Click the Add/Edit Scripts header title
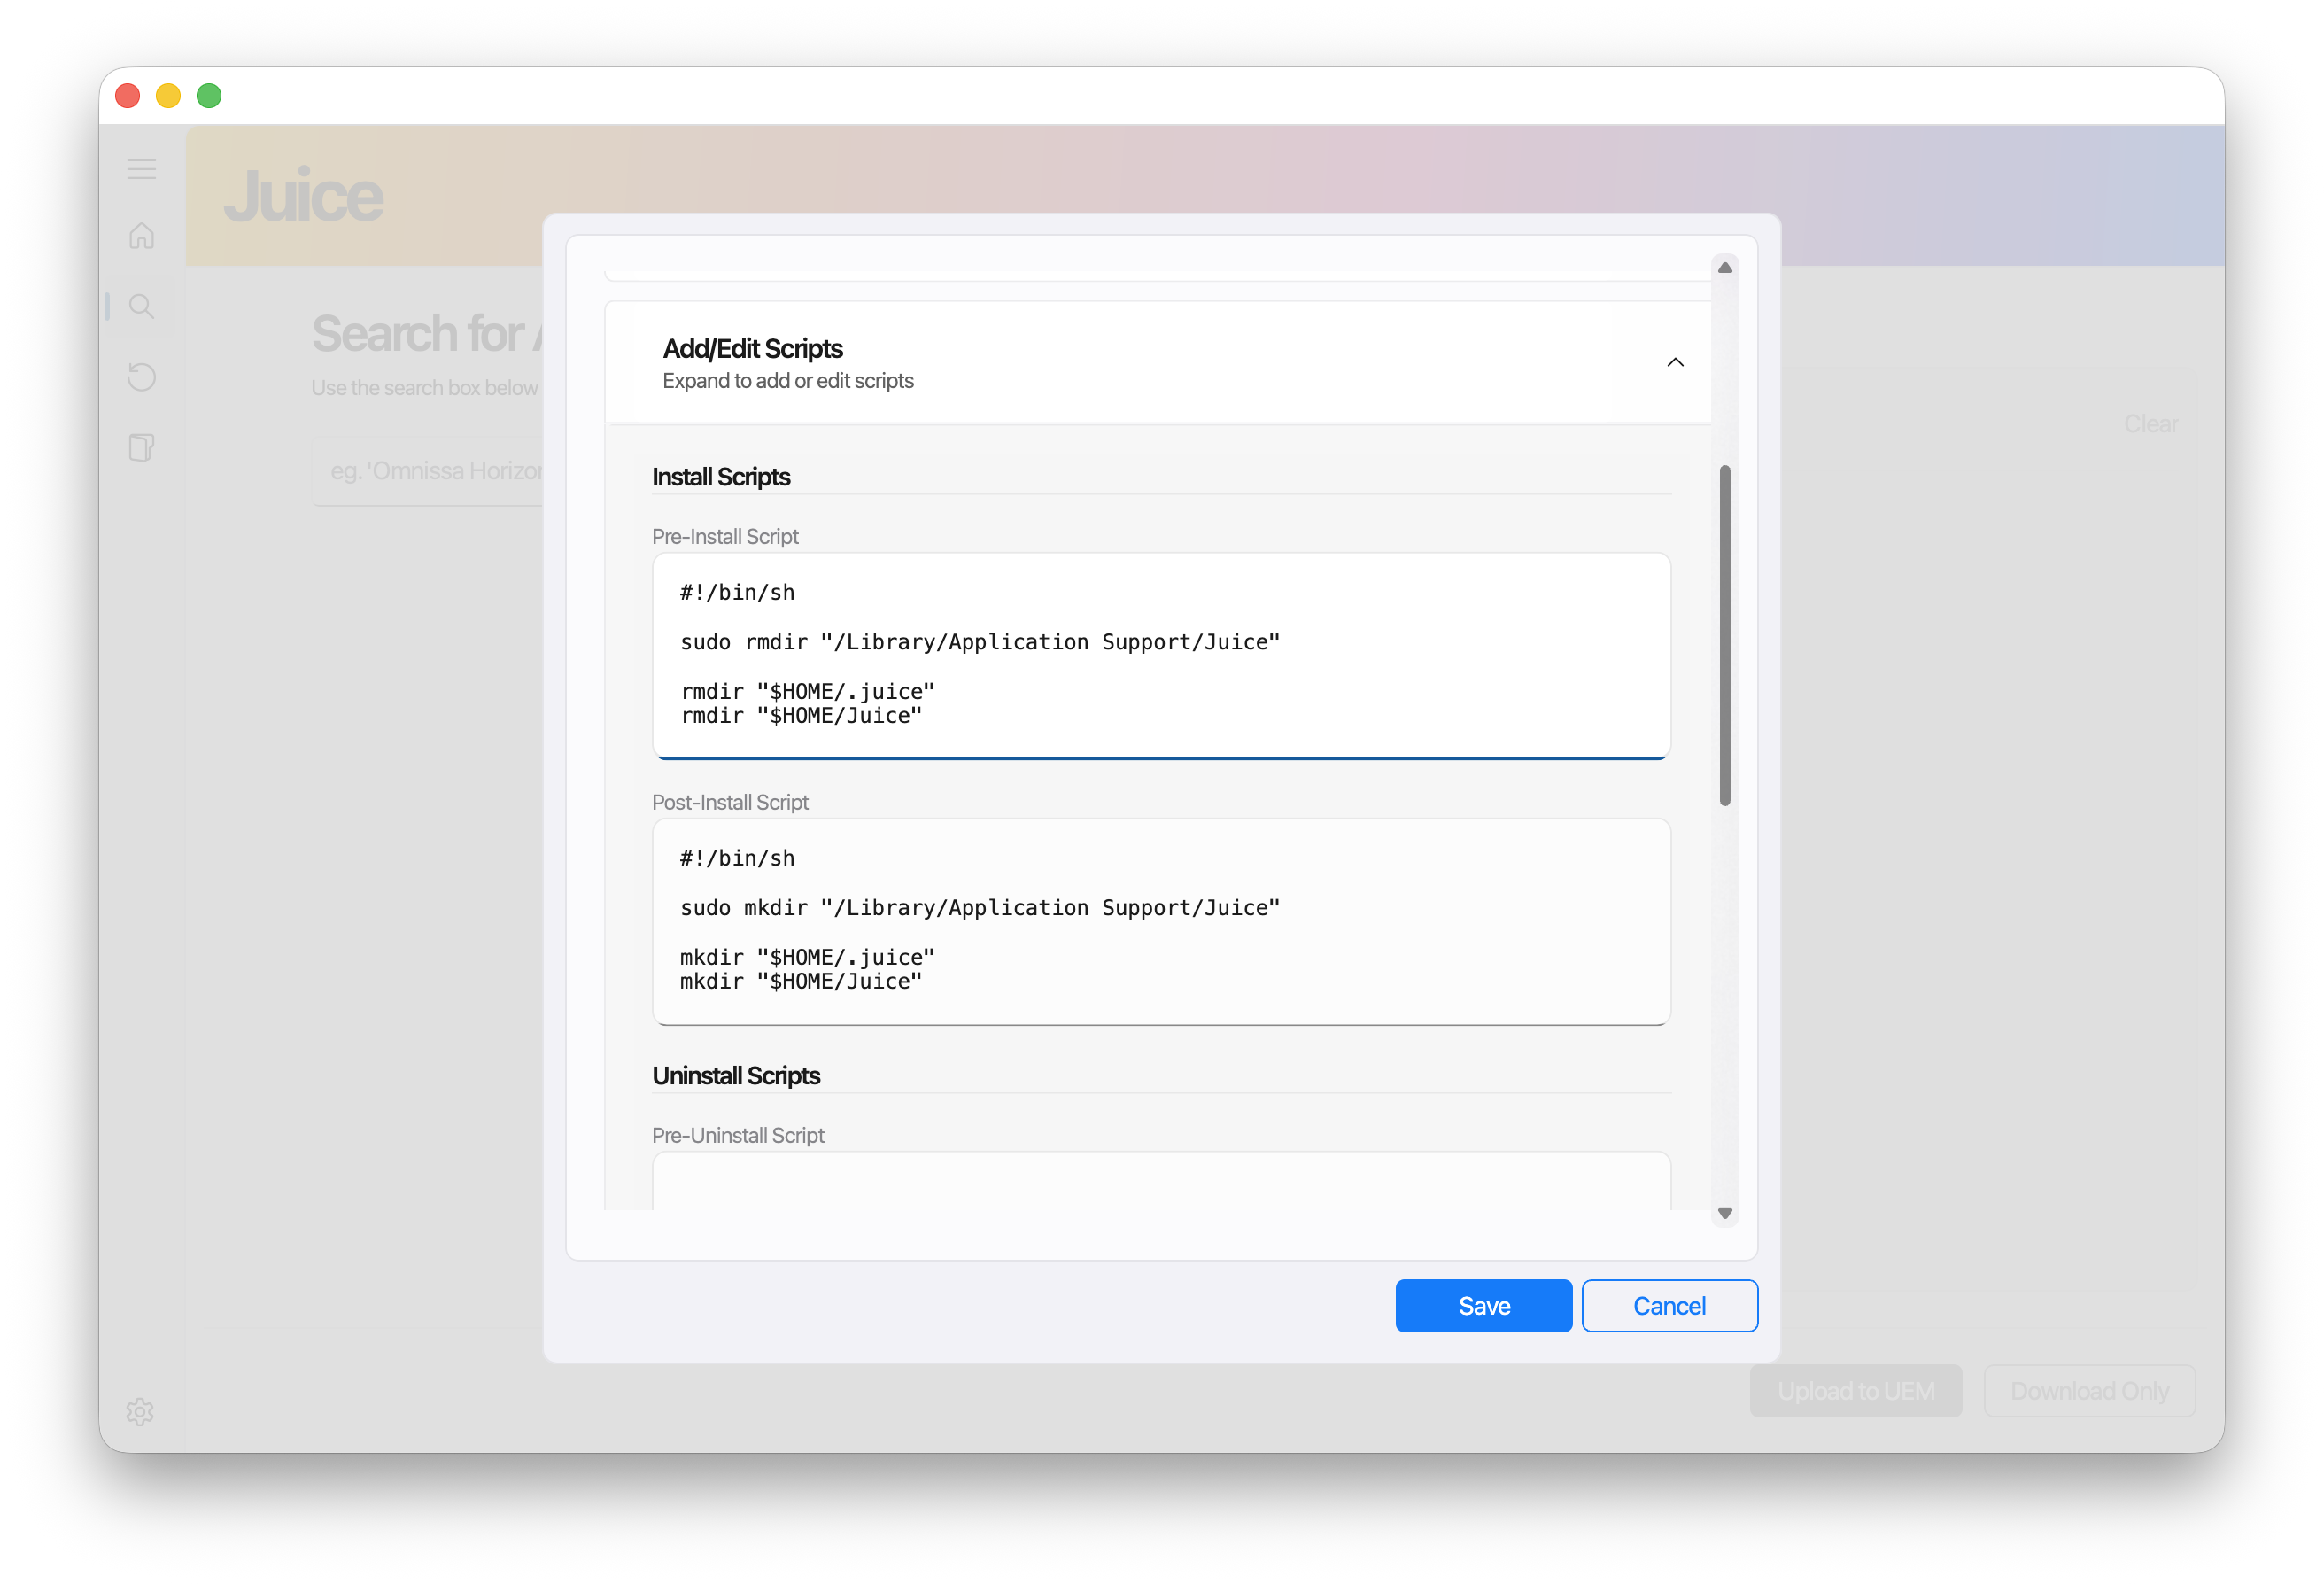The image size is (2324, 1584). [x=752, y=348]
